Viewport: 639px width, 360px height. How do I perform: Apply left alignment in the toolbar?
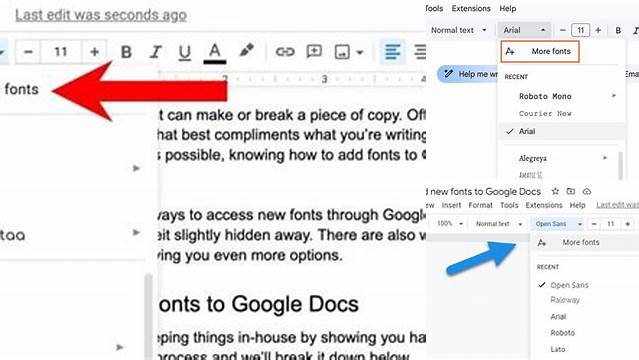click(392, 52)
